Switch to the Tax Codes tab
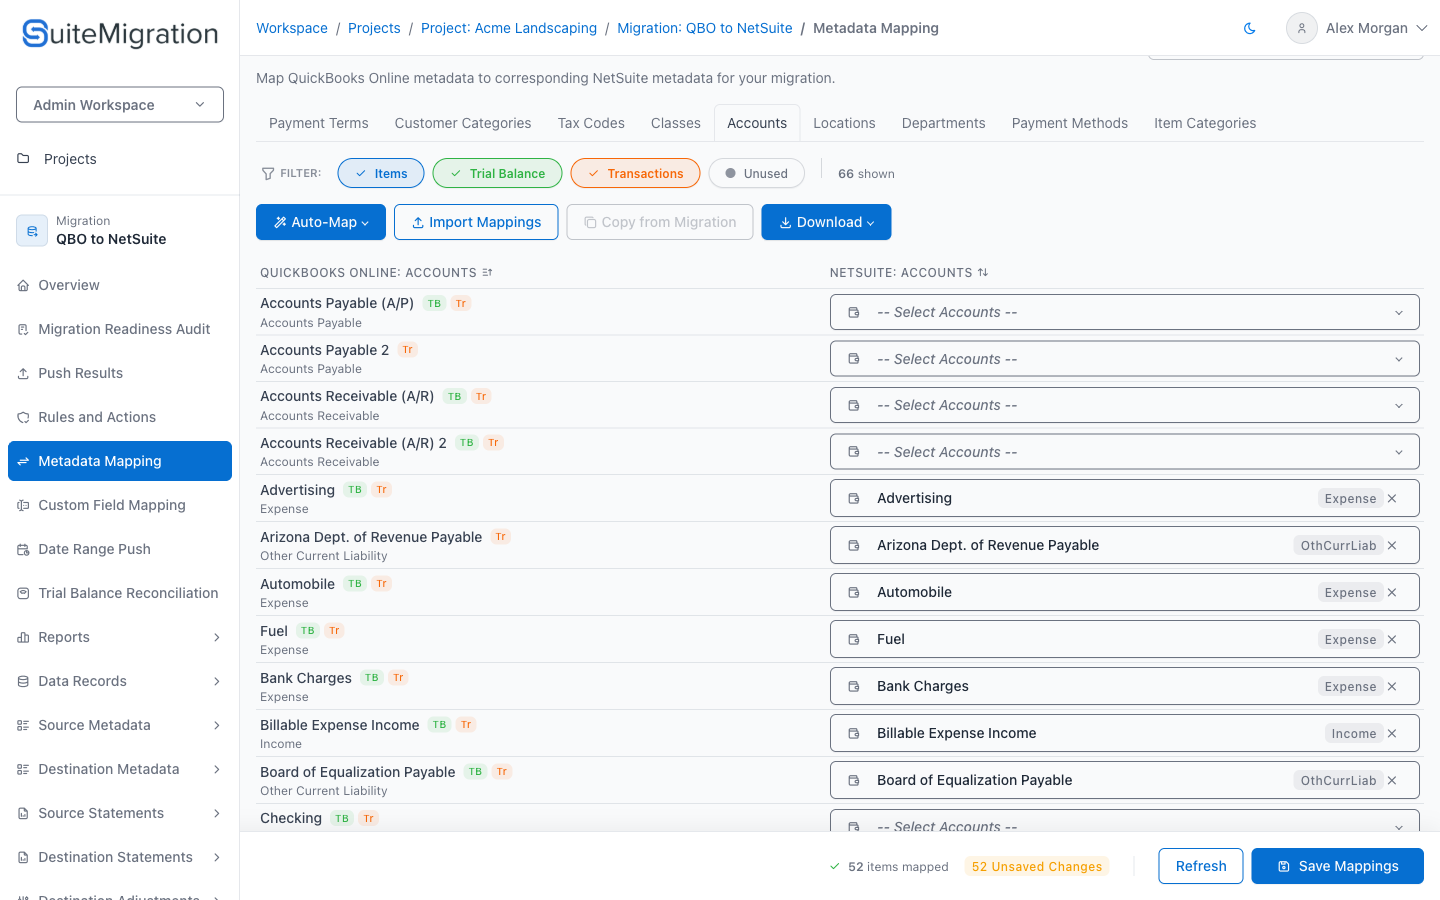Screen dimensions: 1440x900 pyautogui.click(x=591, y=123)
